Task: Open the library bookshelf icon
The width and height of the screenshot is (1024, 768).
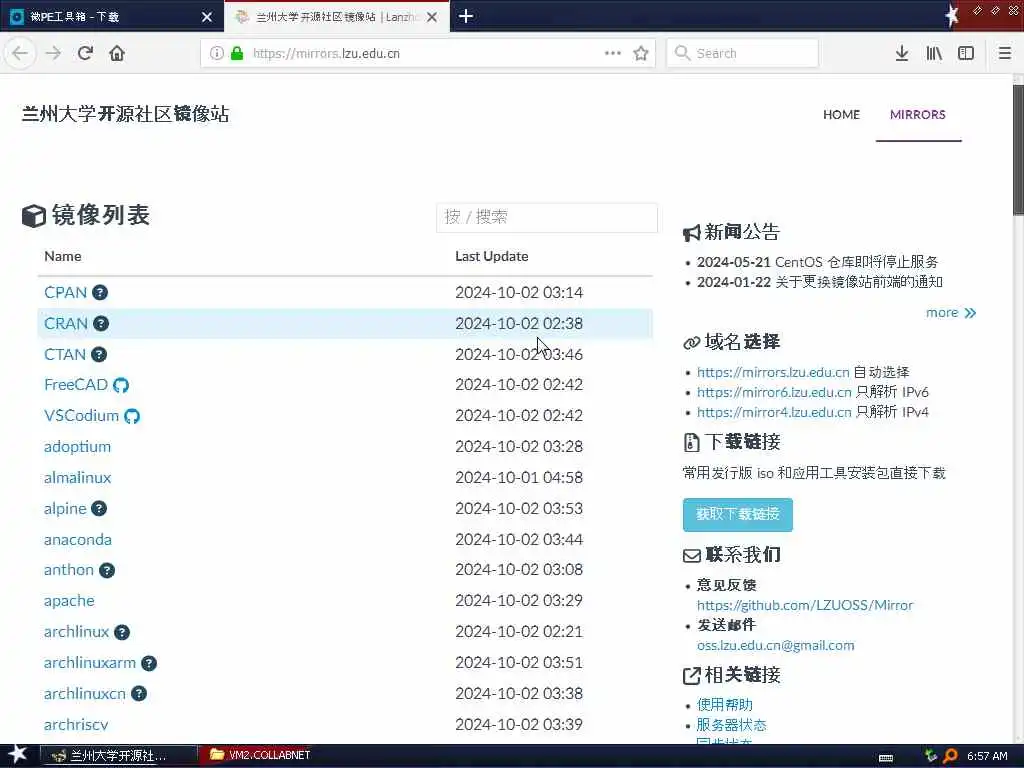Action: [934, 54]
